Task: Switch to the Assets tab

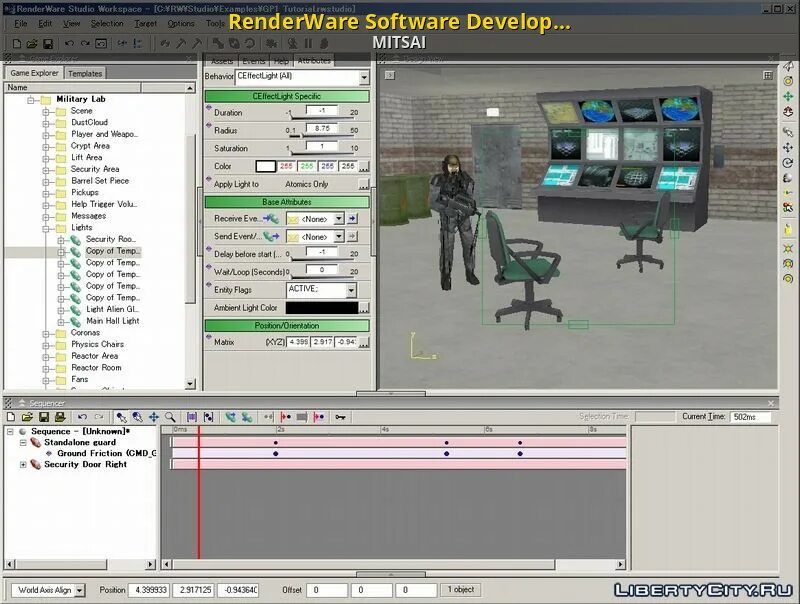Action: pos(222,61)
